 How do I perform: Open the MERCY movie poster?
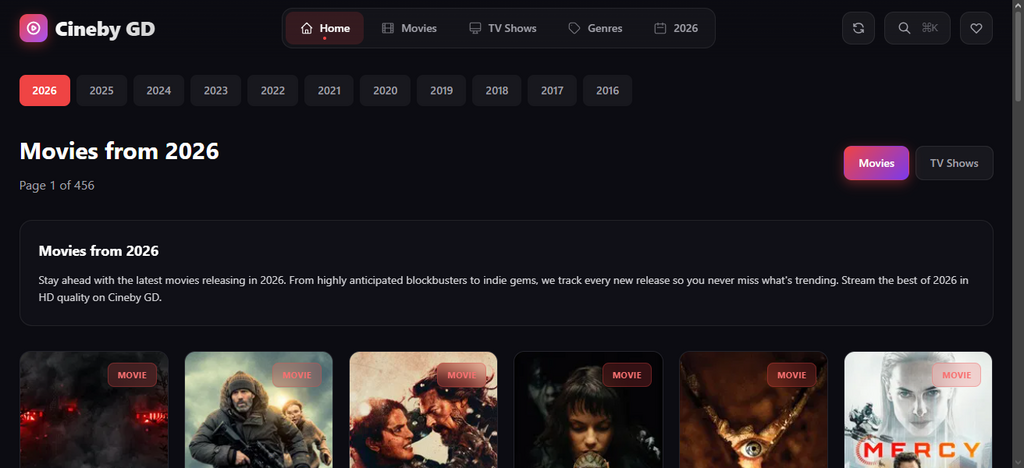point(918,410)
